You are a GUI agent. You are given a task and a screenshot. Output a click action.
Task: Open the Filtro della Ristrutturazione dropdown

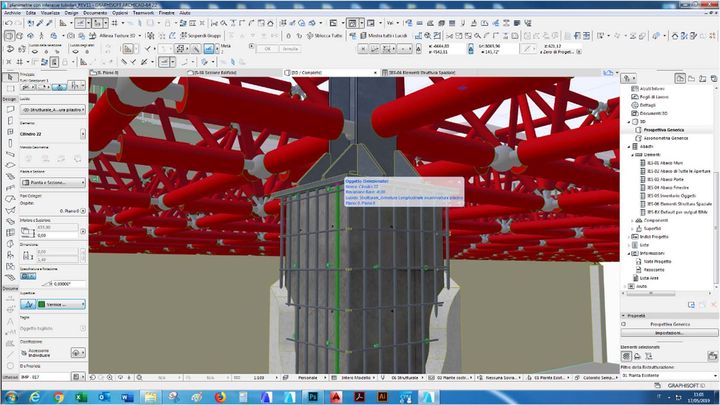point(669,376)
